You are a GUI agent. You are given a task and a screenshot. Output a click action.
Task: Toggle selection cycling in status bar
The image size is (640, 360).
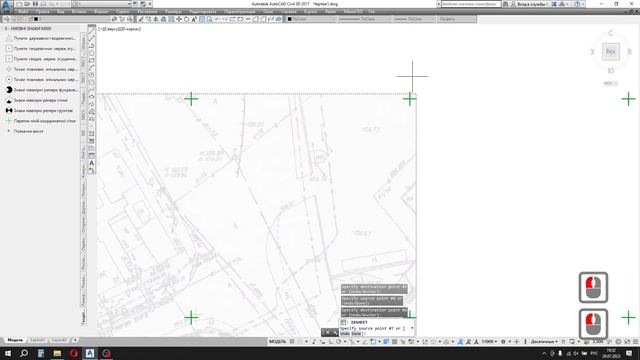(x=402, y=342)
